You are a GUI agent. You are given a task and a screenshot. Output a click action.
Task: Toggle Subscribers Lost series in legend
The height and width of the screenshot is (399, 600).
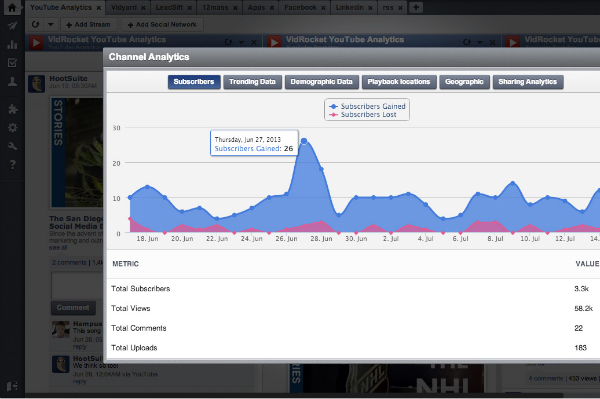click(363, 114)
